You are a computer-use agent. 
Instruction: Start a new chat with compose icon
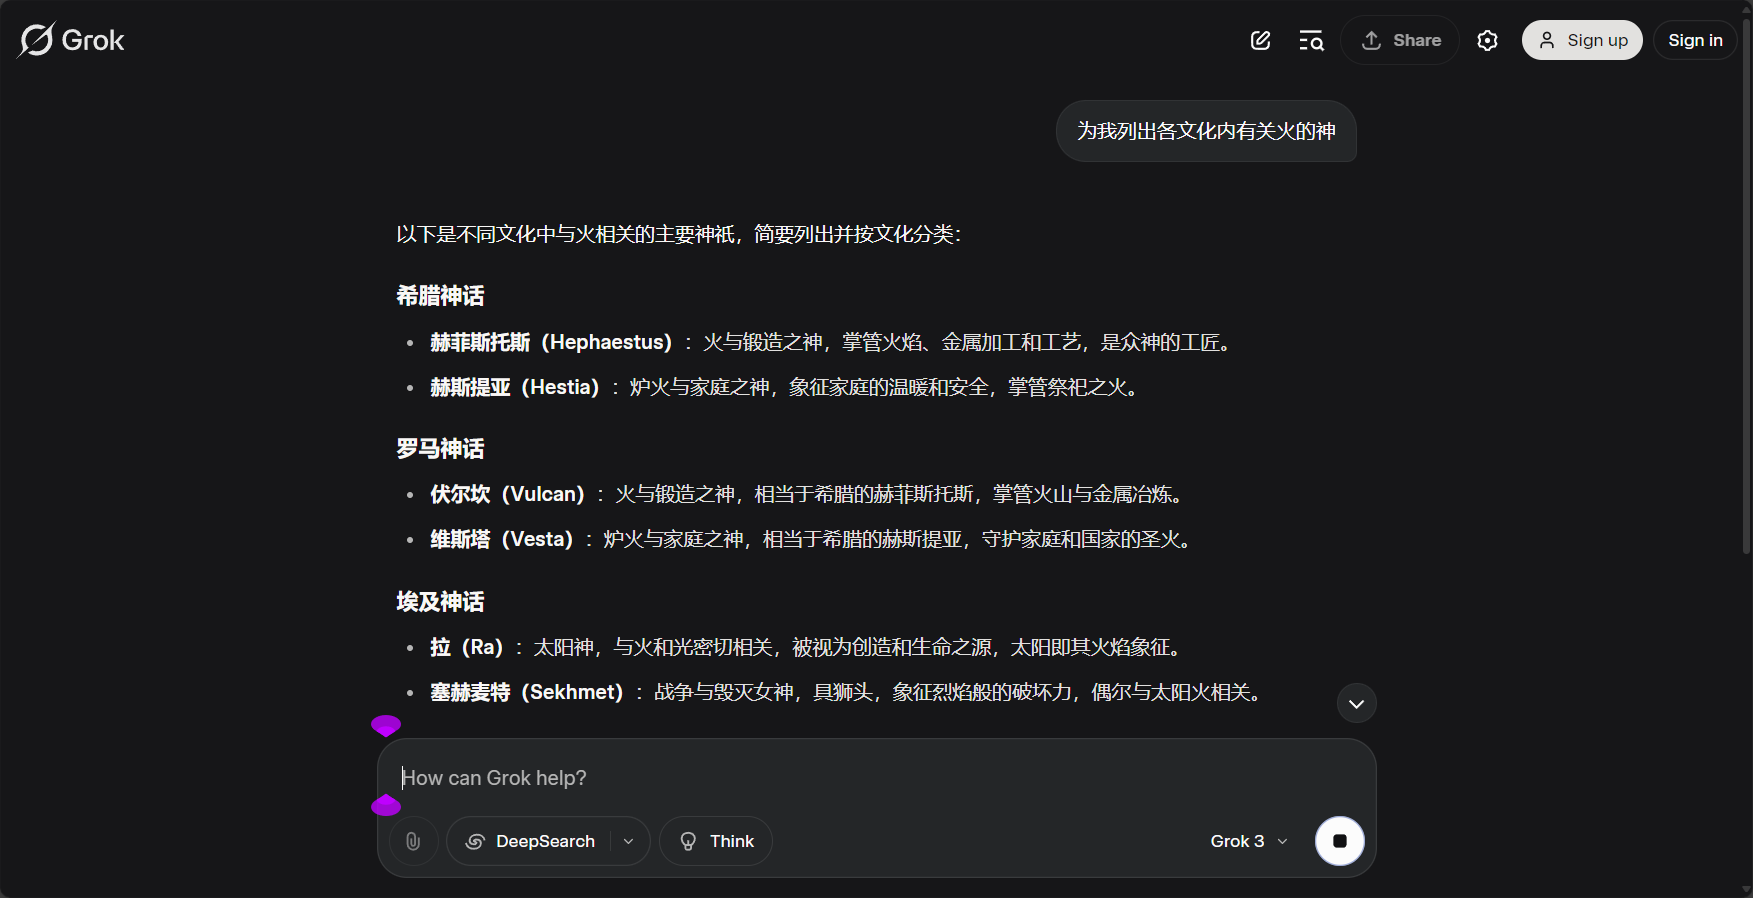click(x=1260, y=40)
